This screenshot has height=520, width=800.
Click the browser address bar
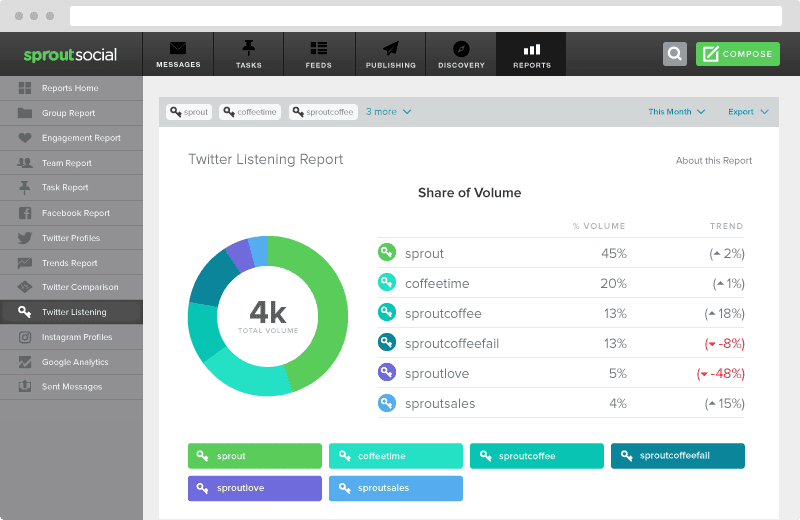(425, 16)
